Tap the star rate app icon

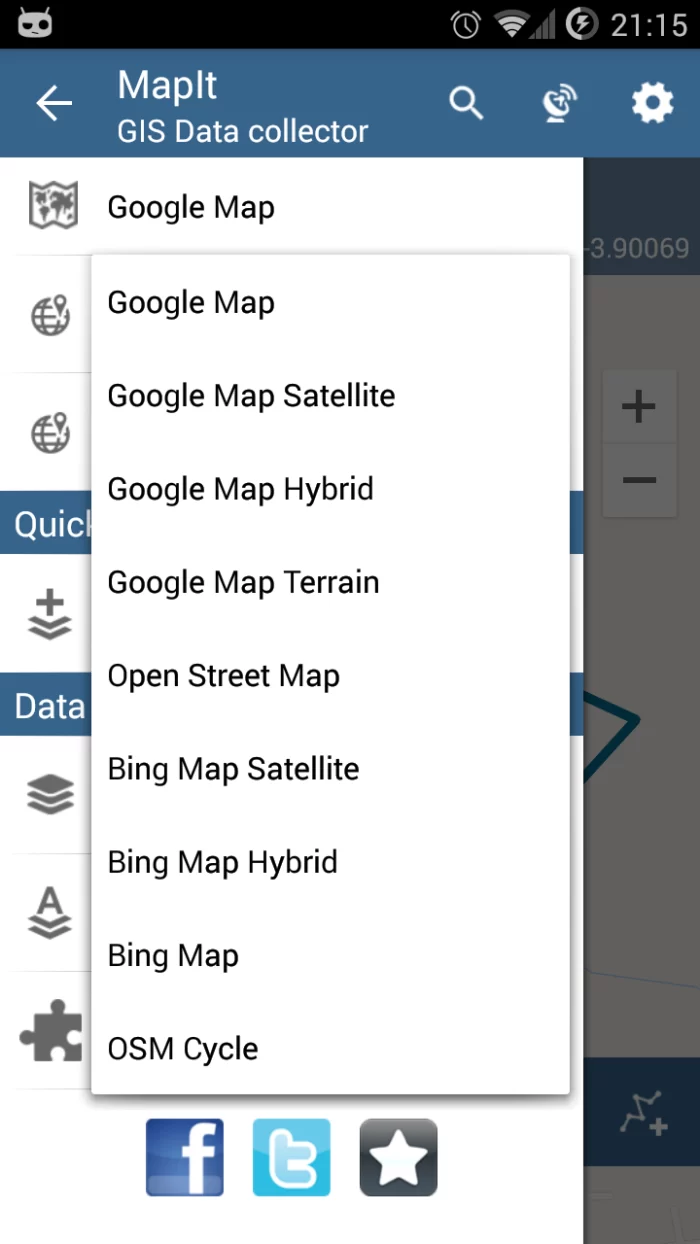[398, 1157]
